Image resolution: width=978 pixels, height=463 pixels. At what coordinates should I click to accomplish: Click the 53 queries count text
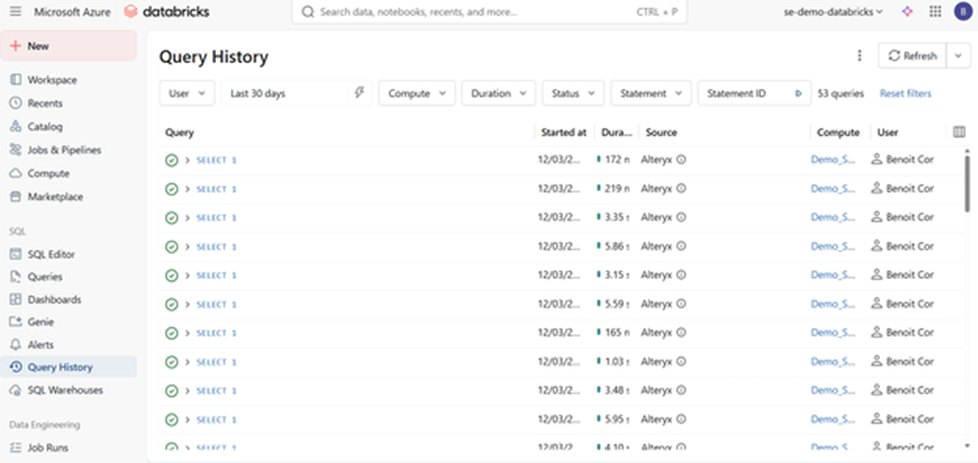[841, 94]
